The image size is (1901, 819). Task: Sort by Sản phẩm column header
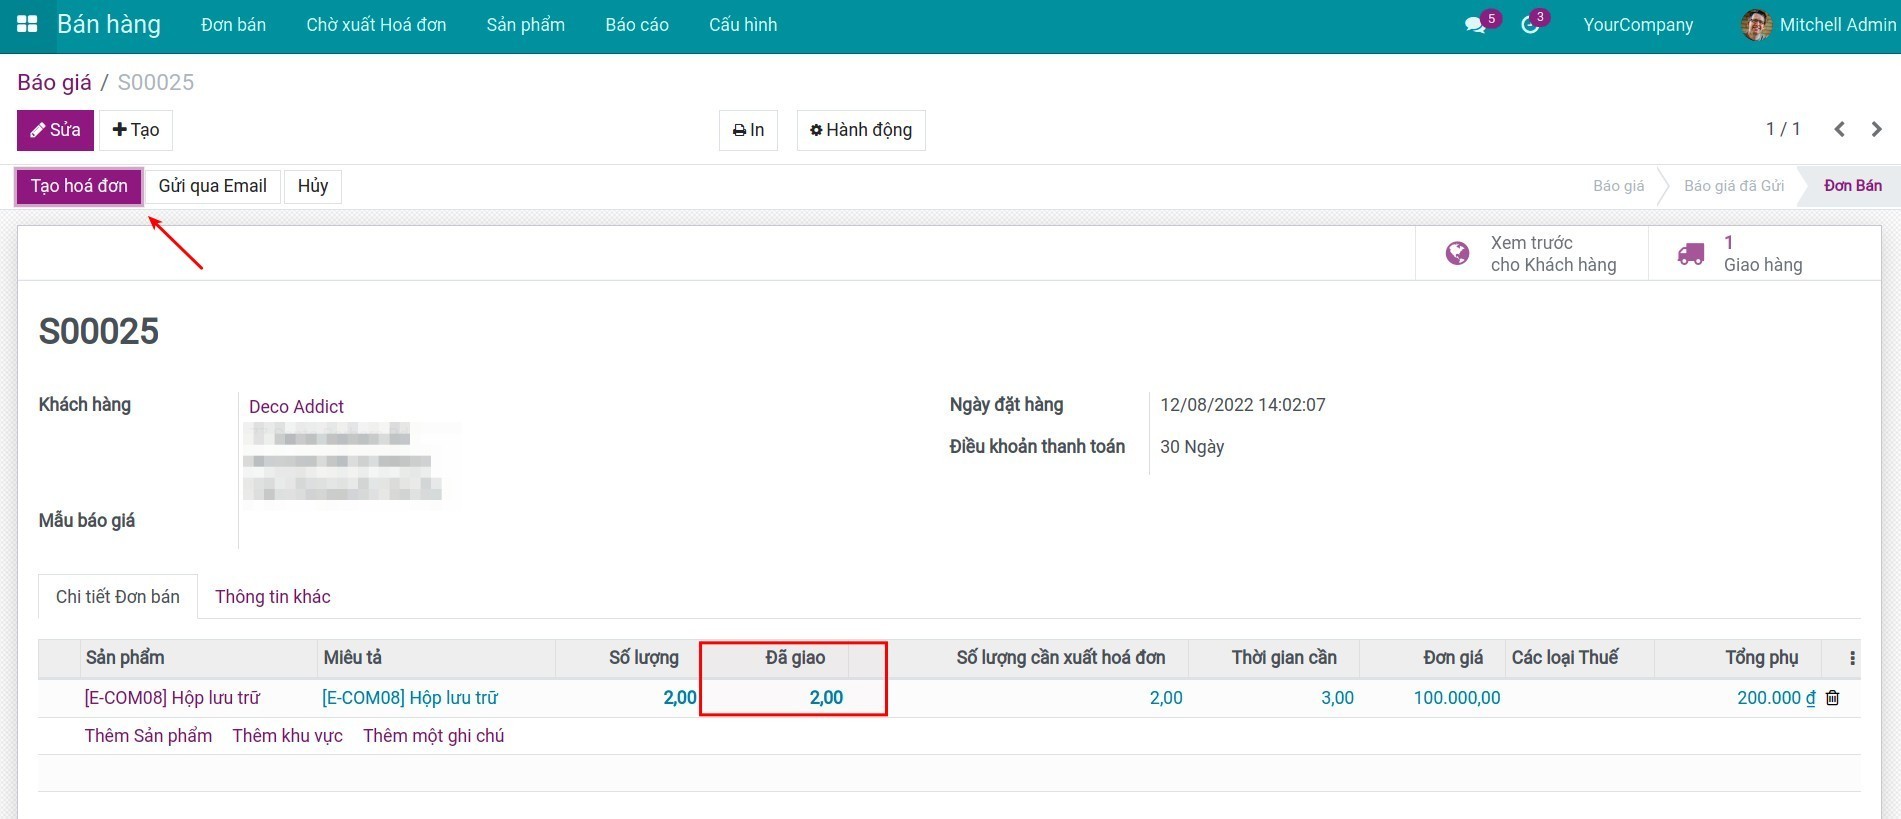click(x=198, y=658)
